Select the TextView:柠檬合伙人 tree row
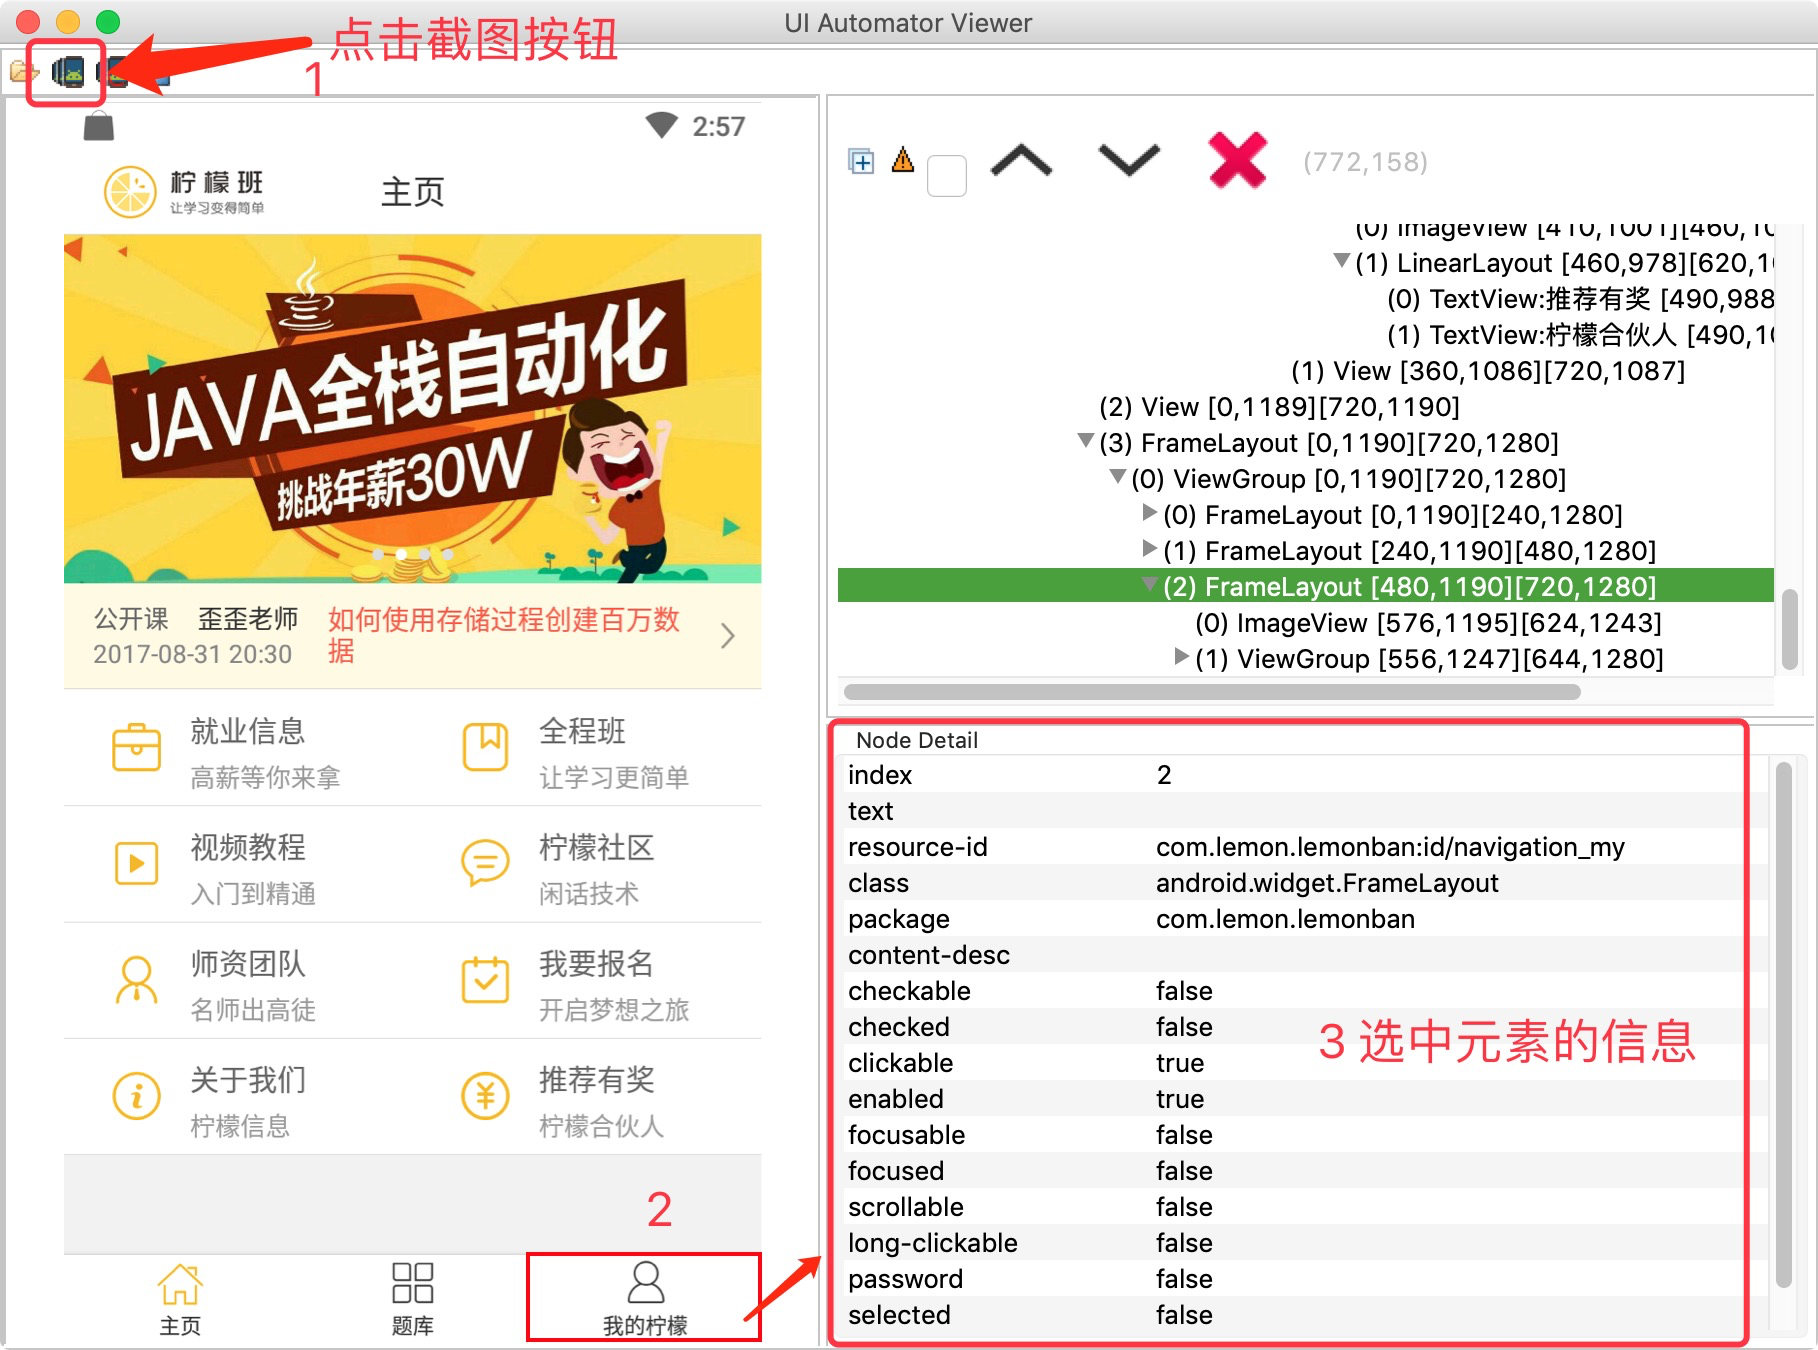 1580,335
